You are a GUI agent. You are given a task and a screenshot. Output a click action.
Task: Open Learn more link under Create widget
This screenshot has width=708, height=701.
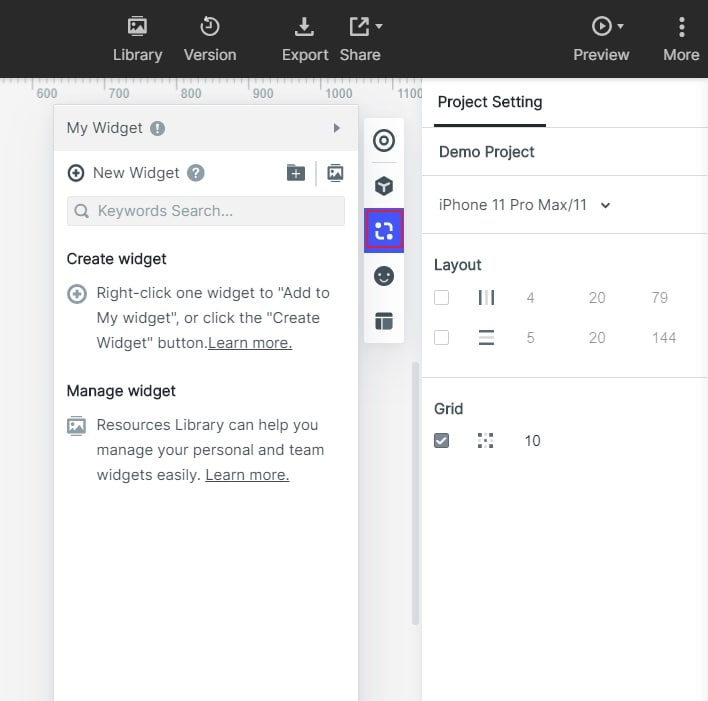250,343
